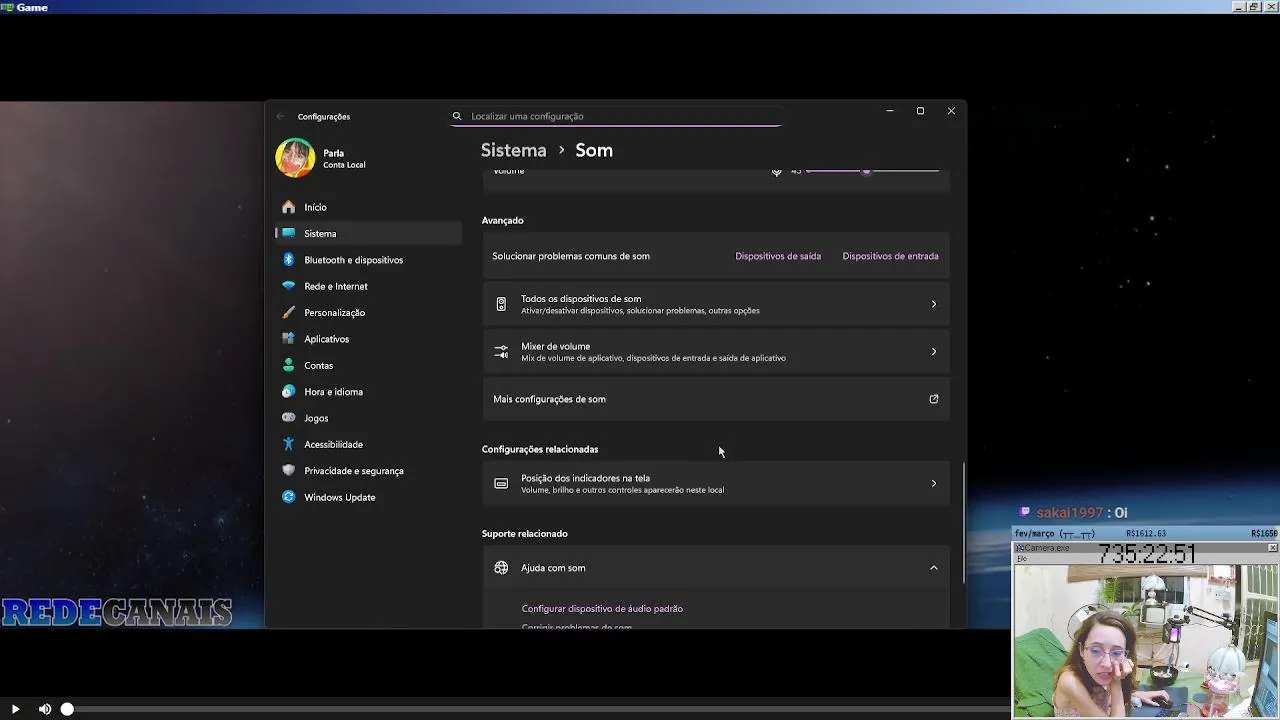Click Sistema in the breadcrumb

pos(514,150)
